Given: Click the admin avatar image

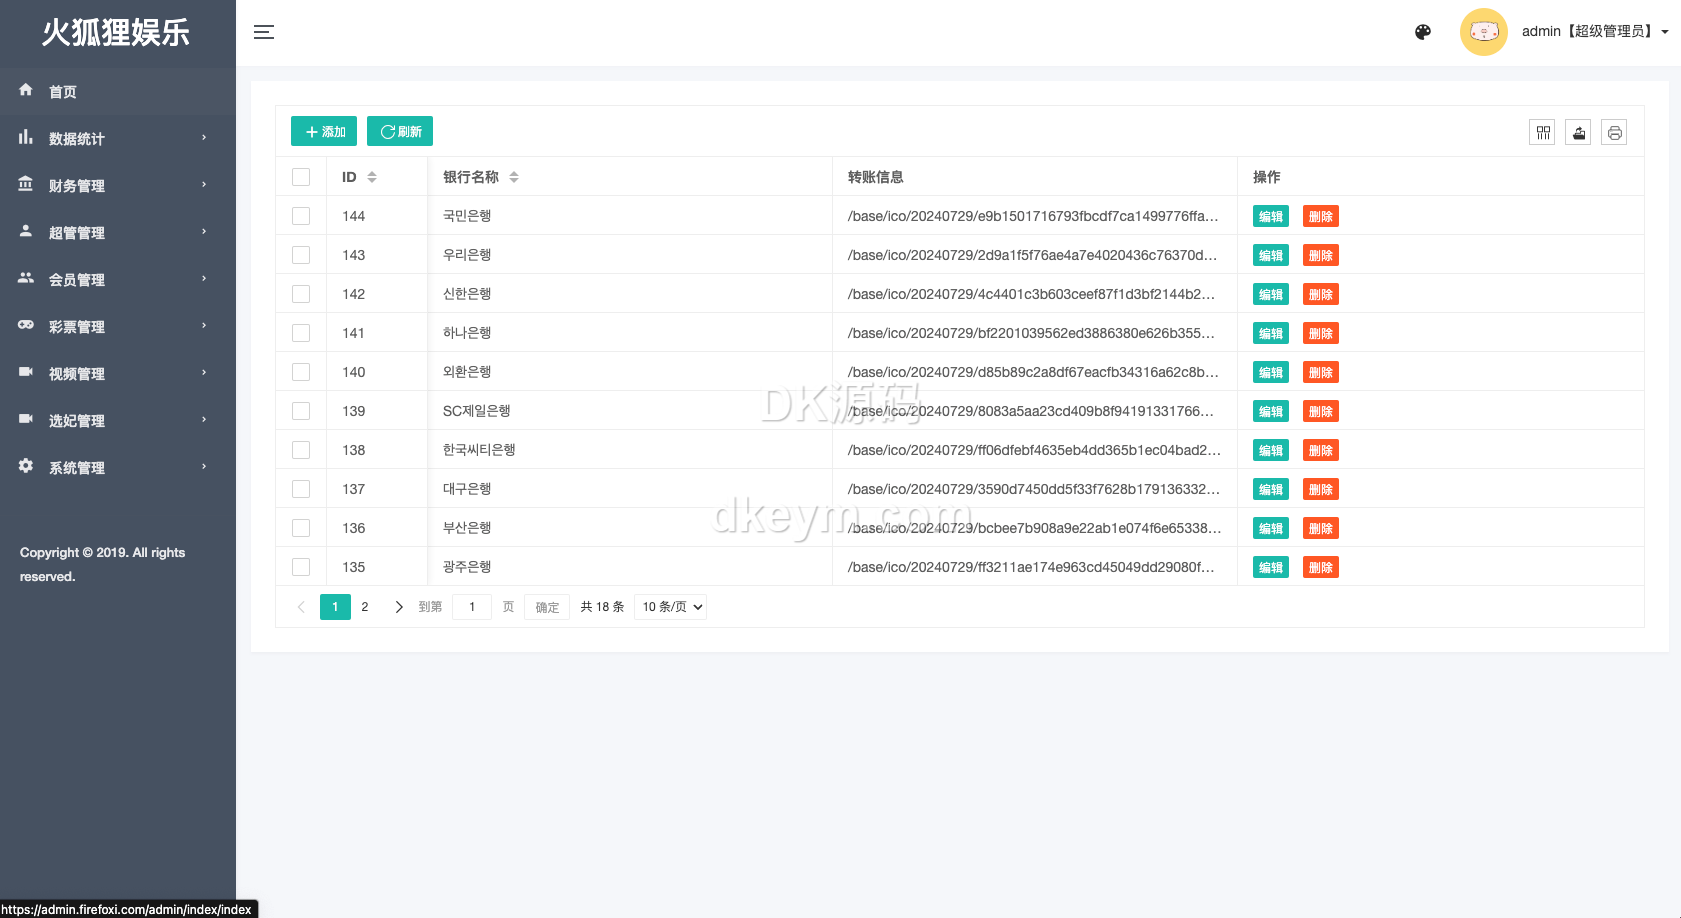Looking at the screenshot, I should point(1483,32).
